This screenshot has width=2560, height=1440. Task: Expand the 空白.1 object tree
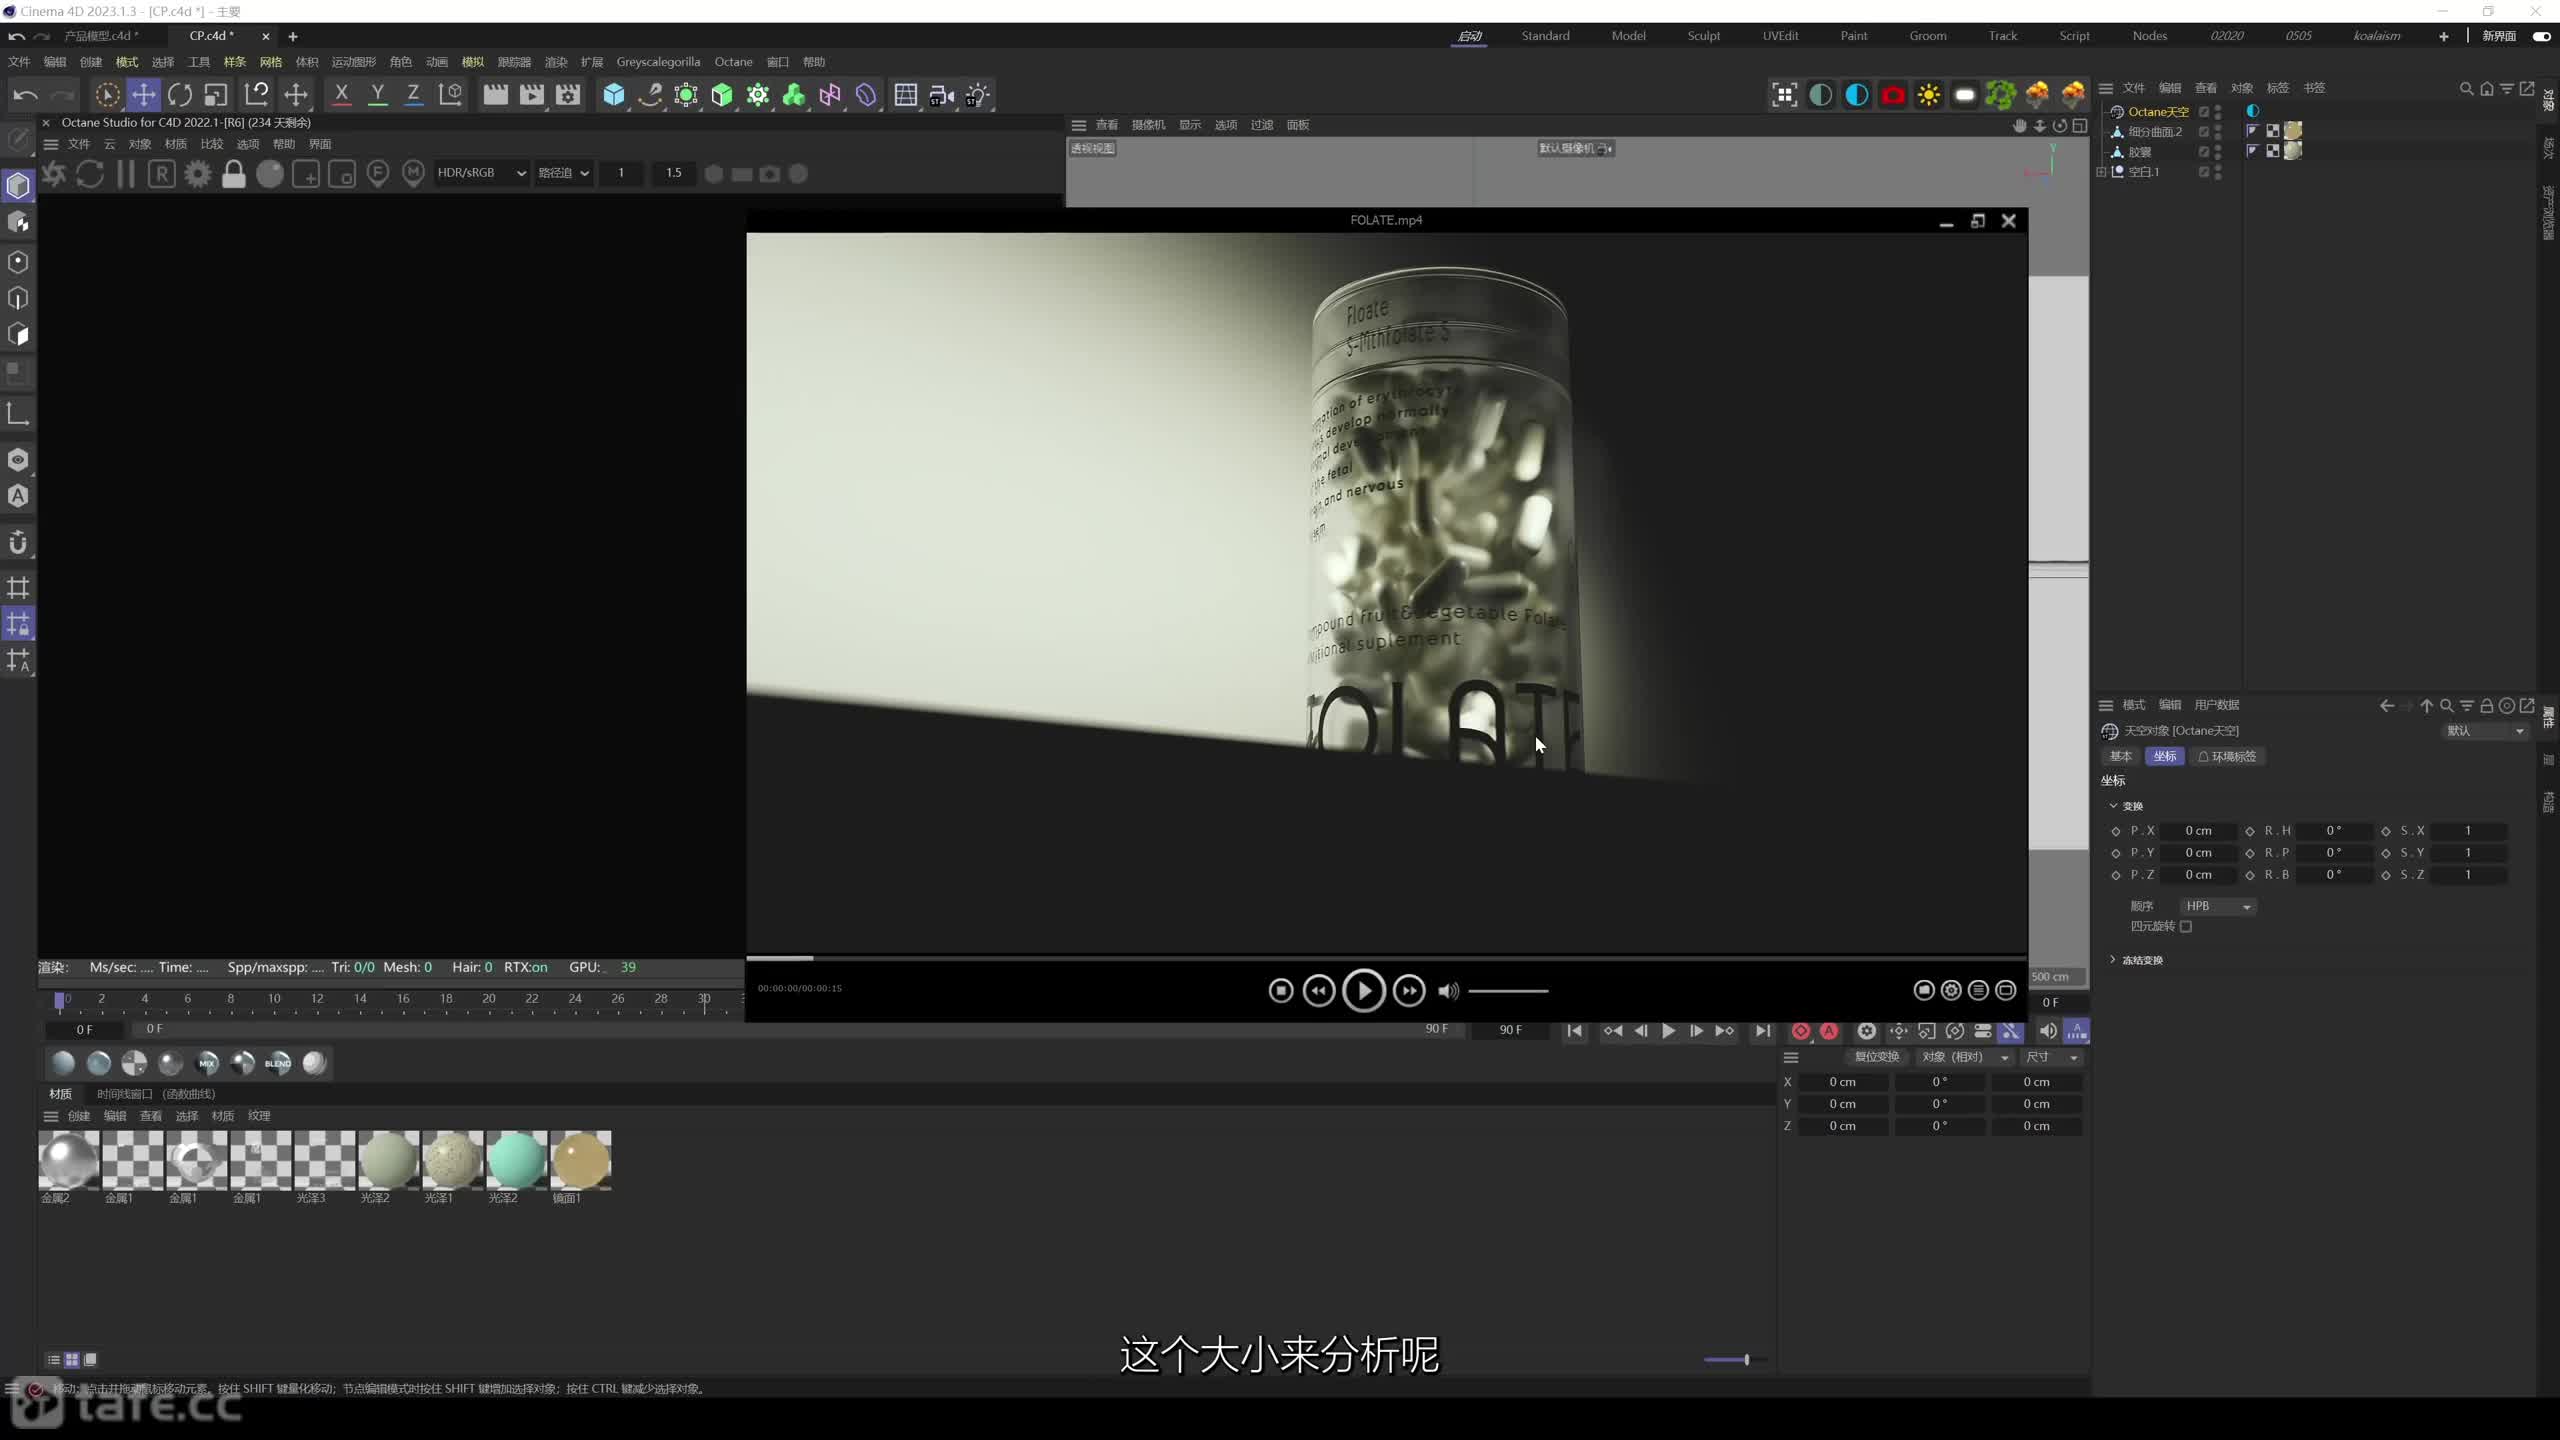coord(2101,172)
